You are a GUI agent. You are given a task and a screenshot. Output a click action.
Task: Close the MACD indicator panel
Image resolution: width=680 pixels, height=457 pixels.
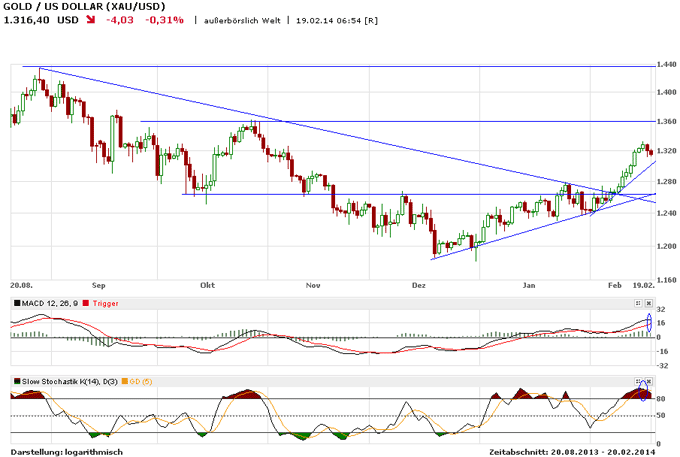[650, 302]
